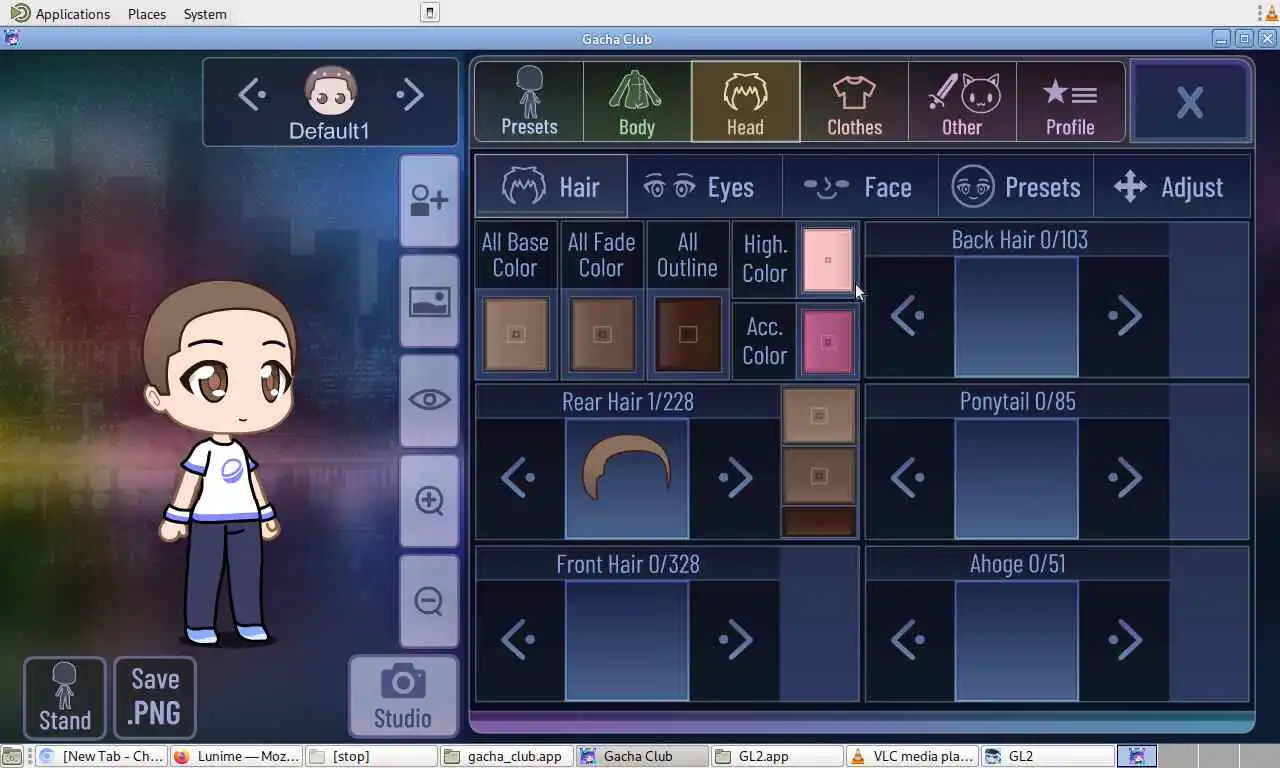Next Ponytail style arrow
The height and width of the screenshot is (768, 1280).
pos(1125,478)
